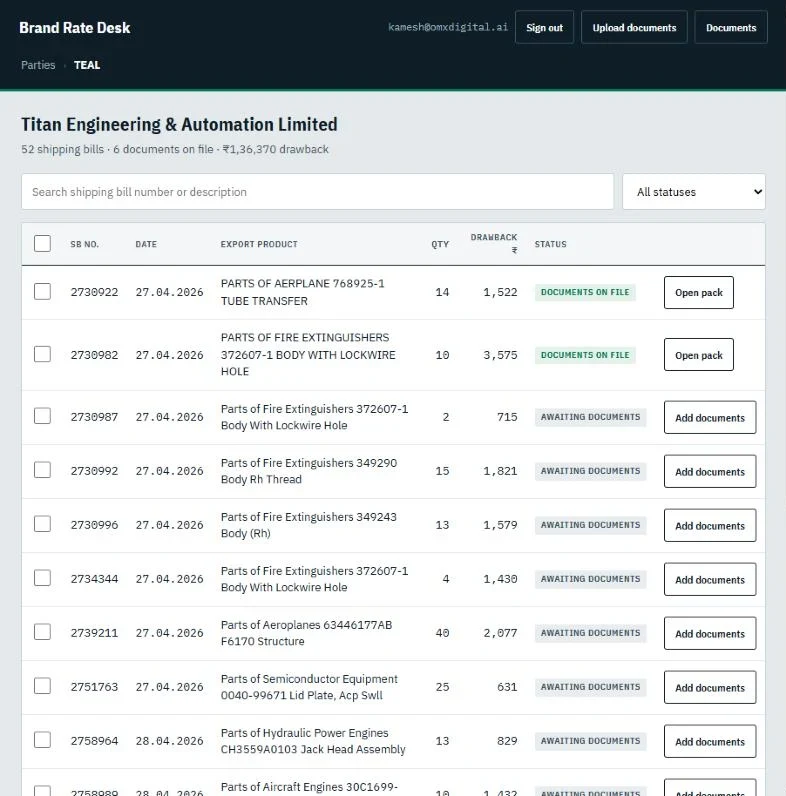Click drawback value 3,575
786x796 pixels.
[500, 355]
